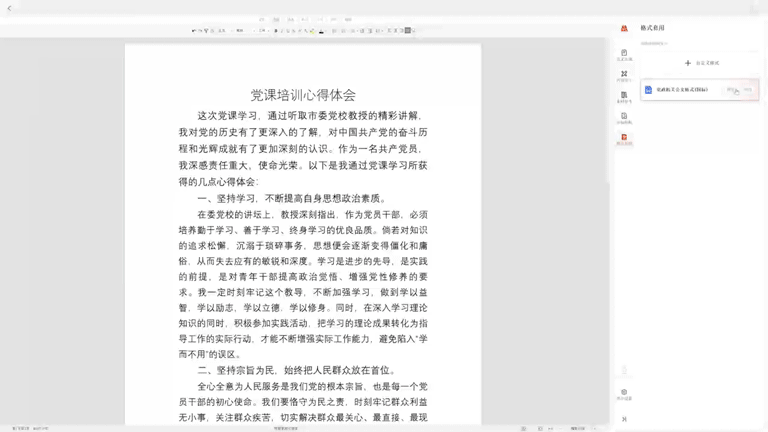This screenshot has height=432, width=768.
Task: Collapse the side panel with bottom arrow
Action: pos(624,419)
